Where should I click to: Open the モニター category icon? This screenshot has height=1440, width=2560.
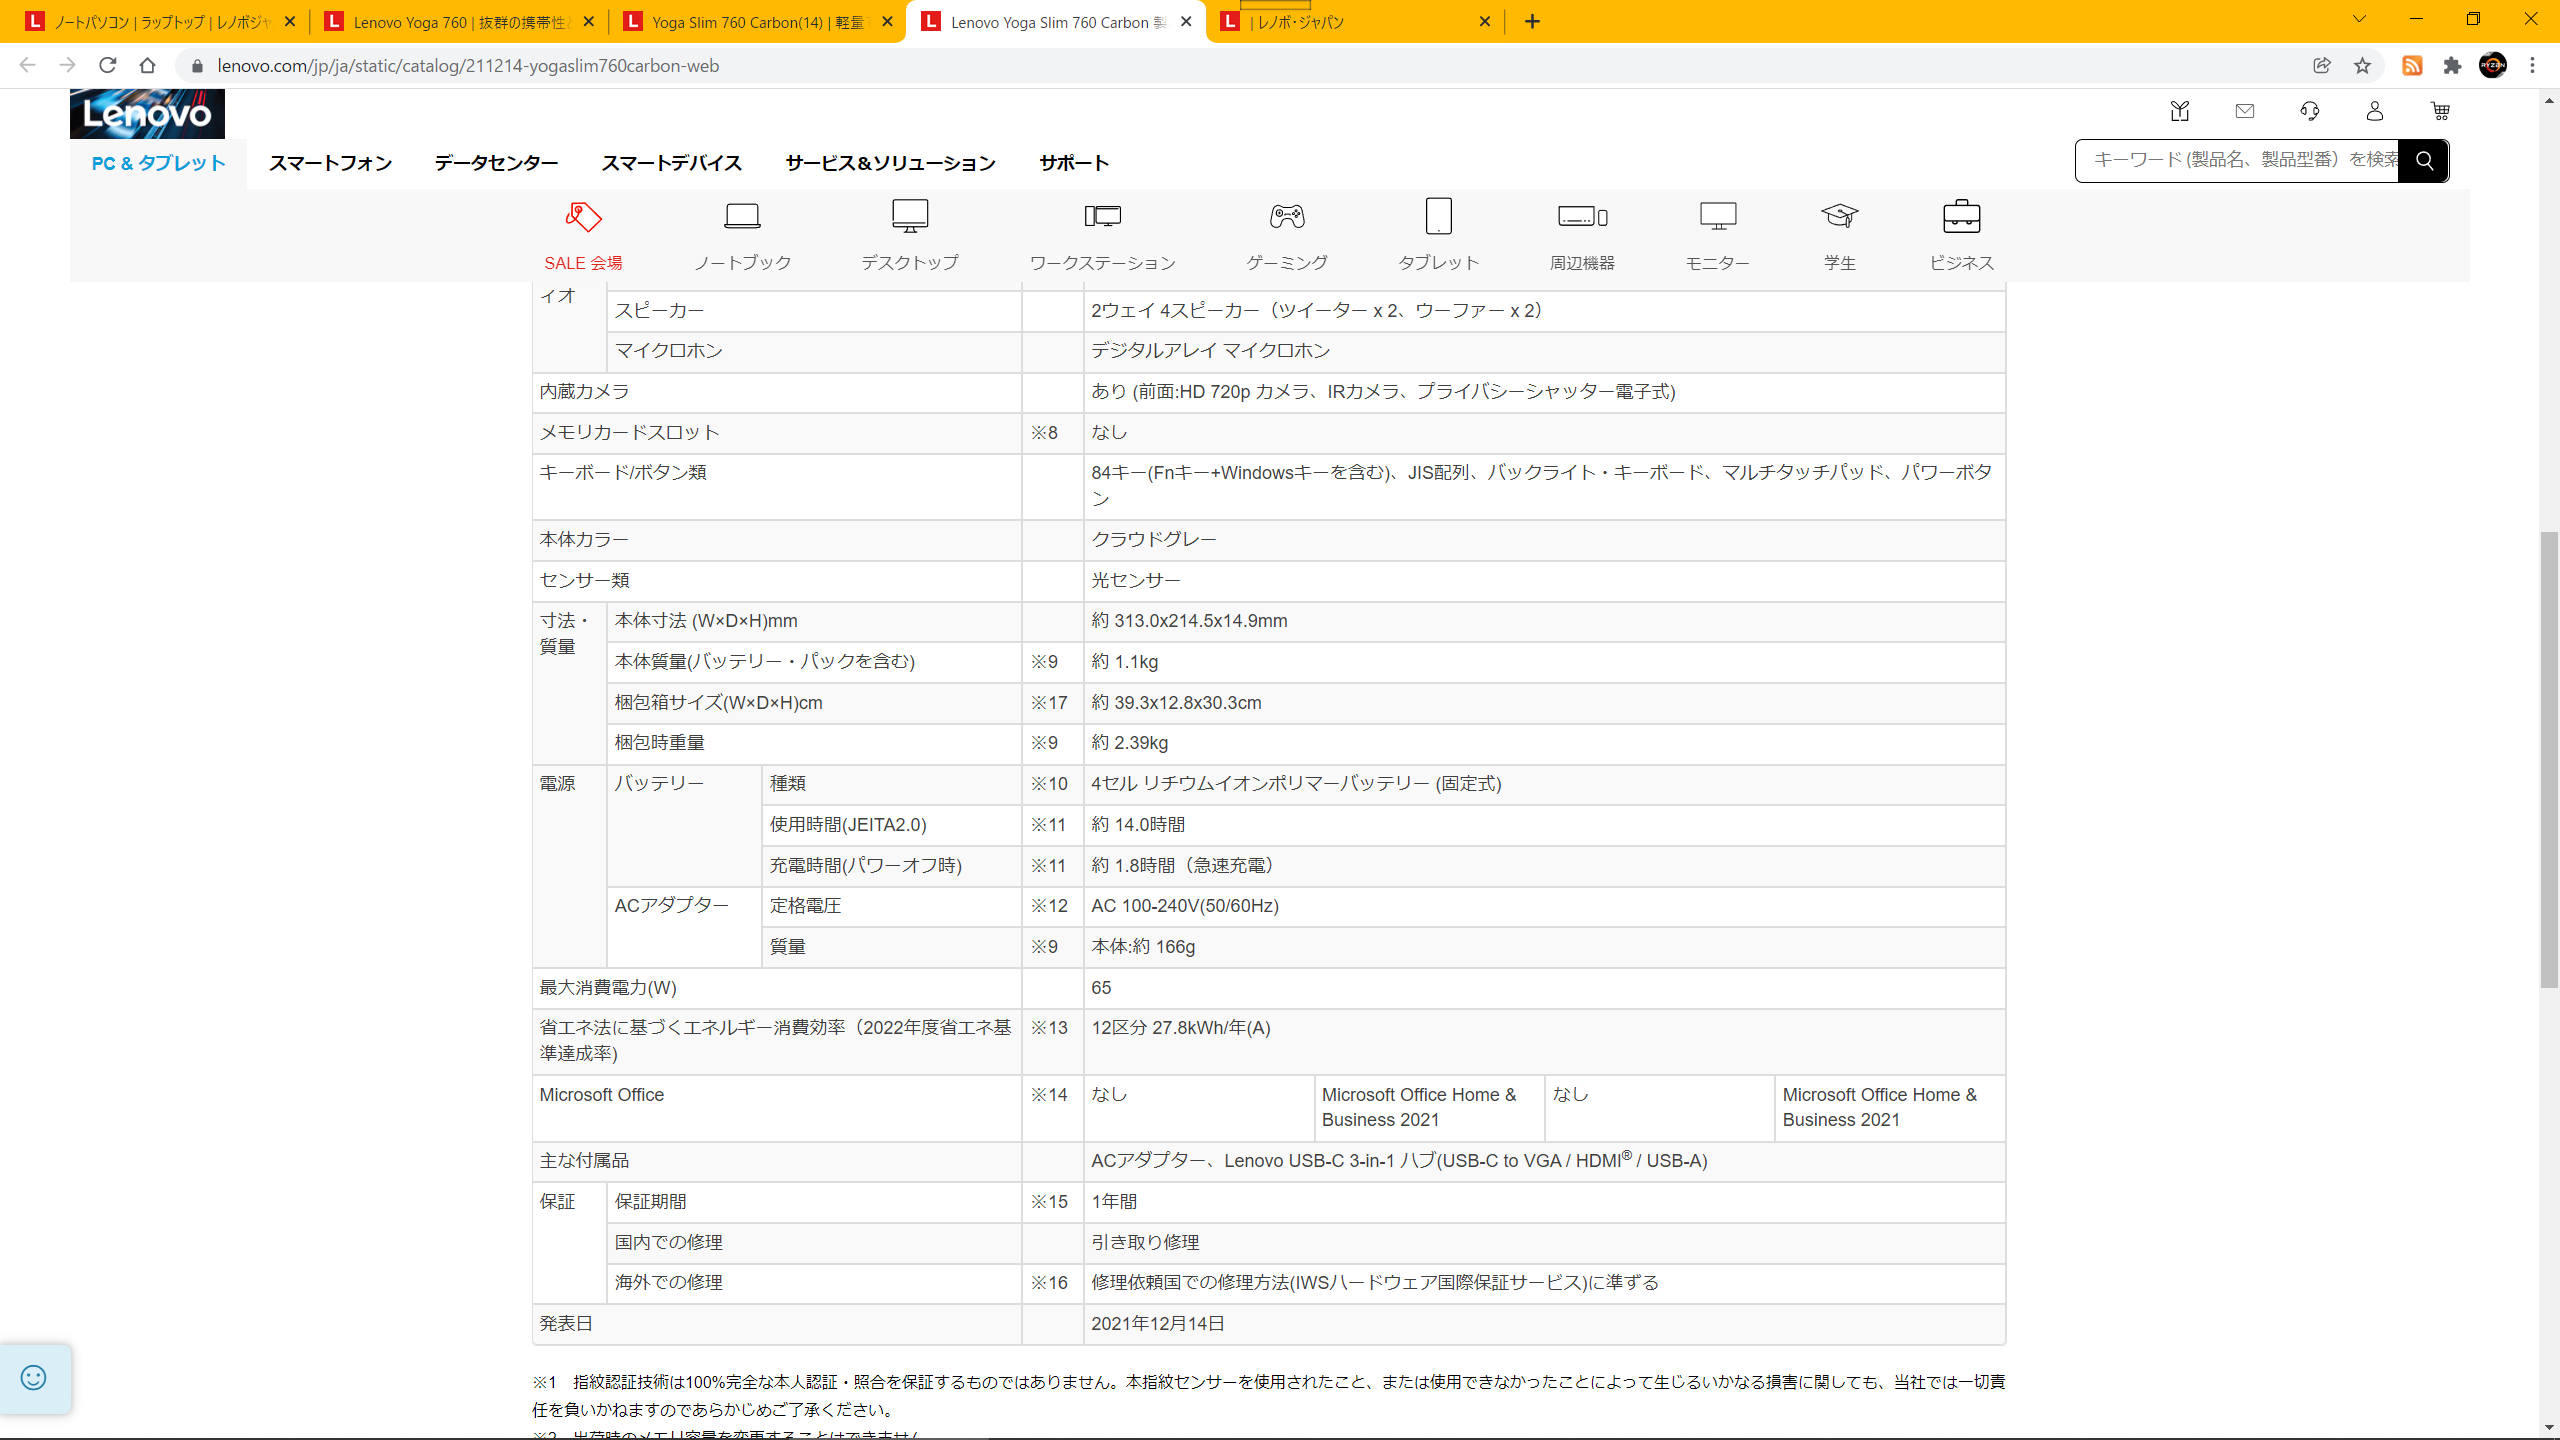pyautogui.click(x=1718, y=216)
